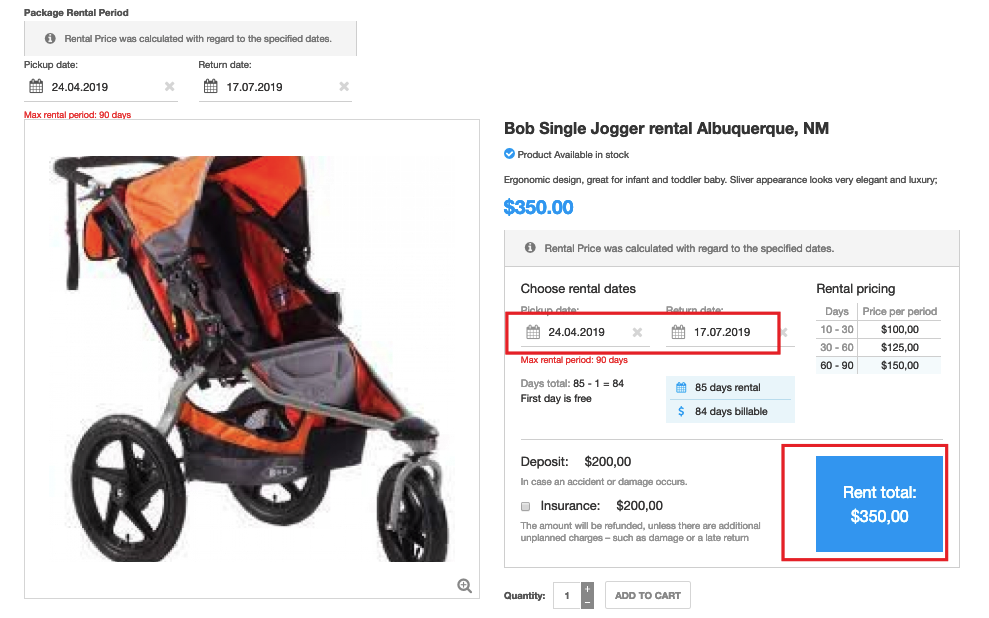Click the blue Rent total button

pyautogui.click(x=879, y=504)
